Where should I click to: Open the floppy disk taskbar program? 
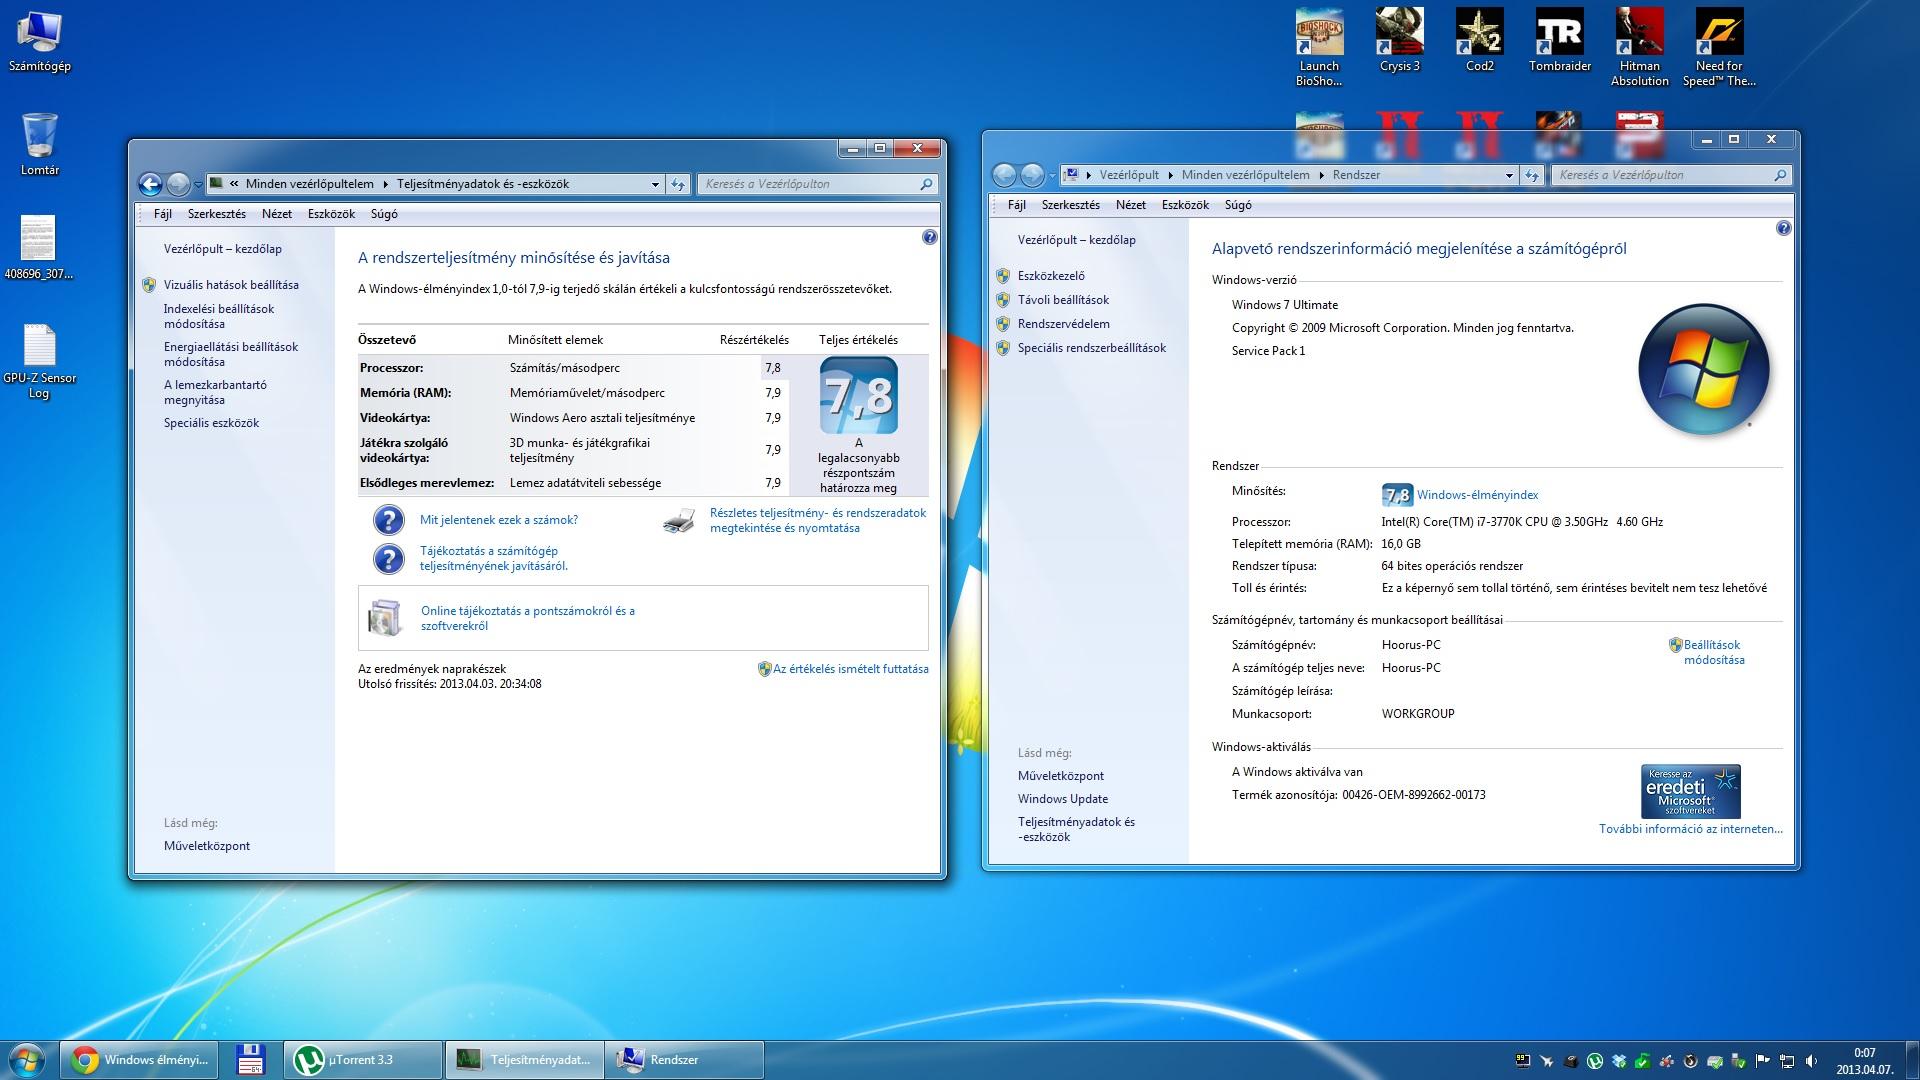pos(250,1060)
